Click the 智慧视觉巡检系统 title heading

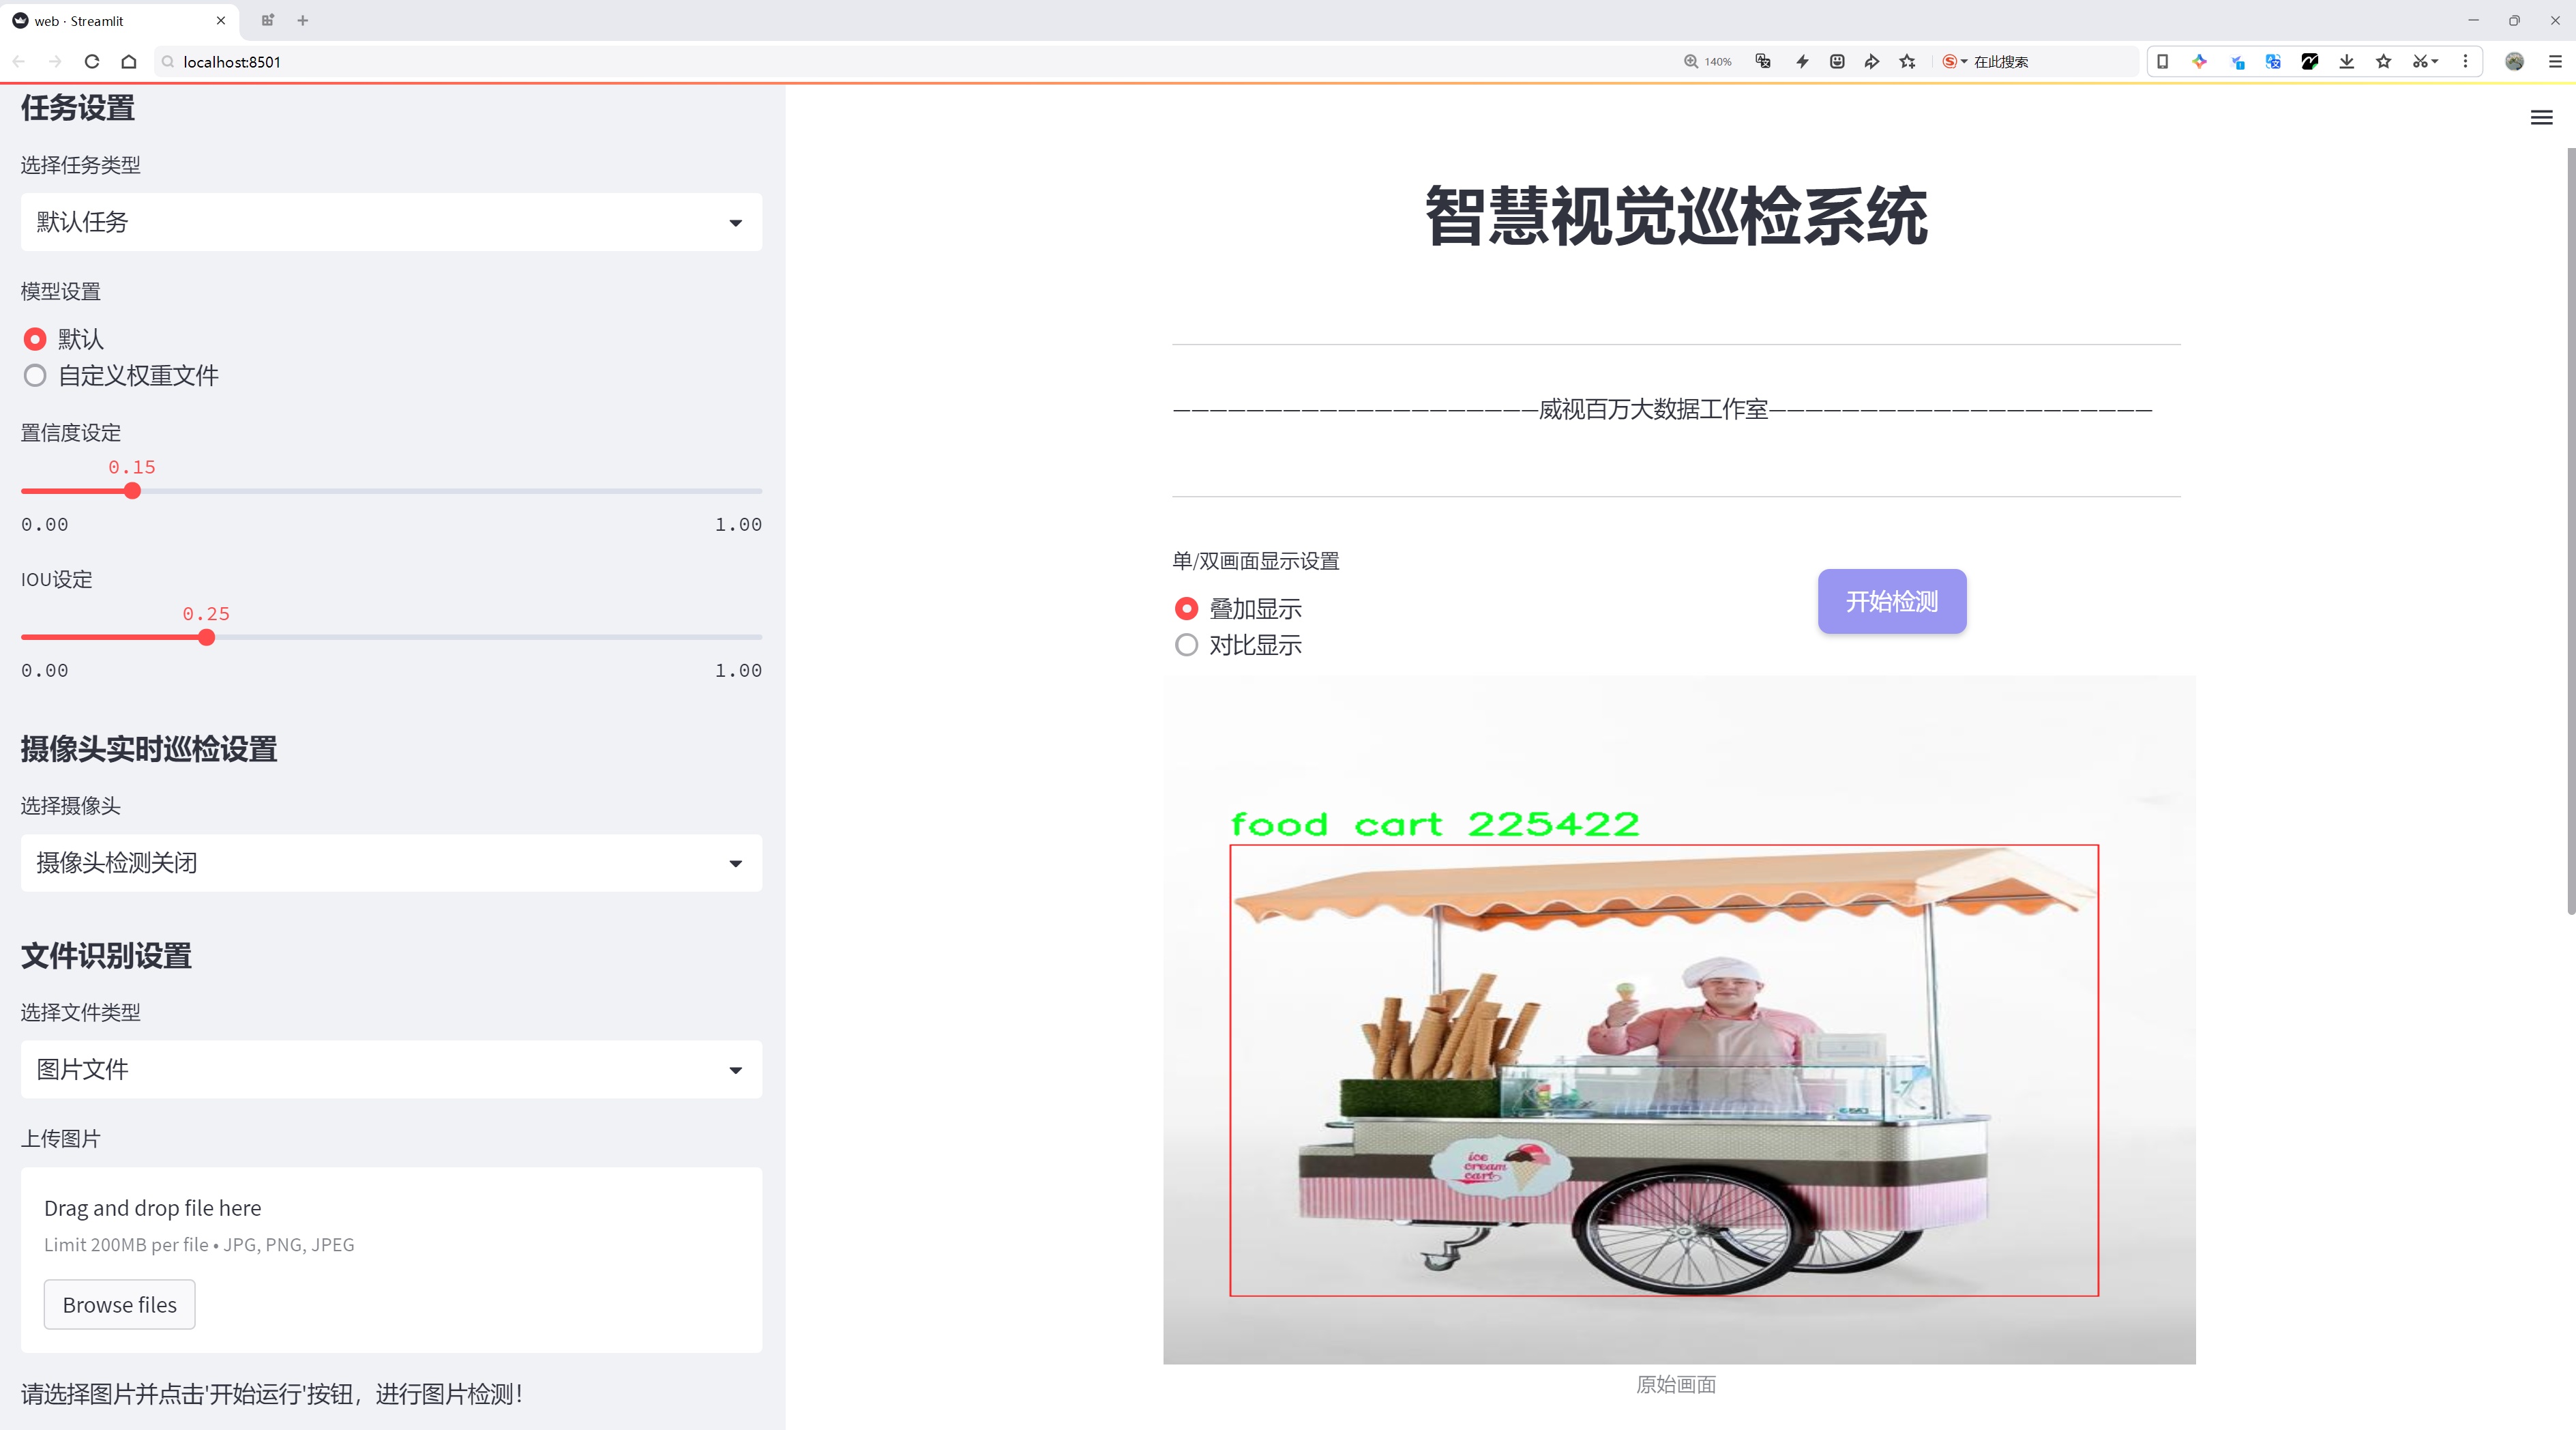pos(1676,216)
